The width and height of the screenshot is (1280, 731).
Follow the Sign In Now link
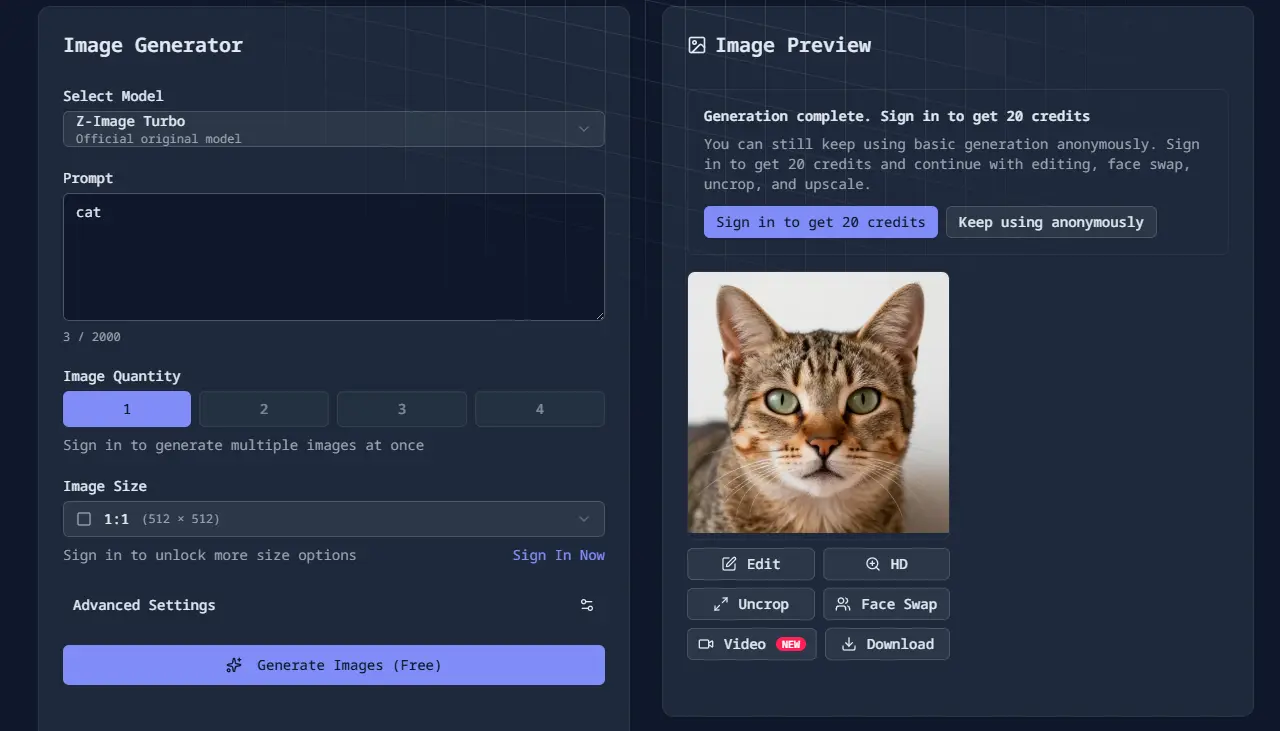click(x=559, y=555)
